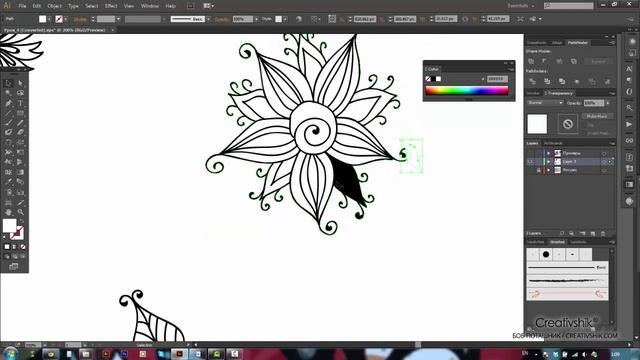
Task: Unlock the Рисунок layer lock icon
Action: pyautogui.click(x=538, y=170)
